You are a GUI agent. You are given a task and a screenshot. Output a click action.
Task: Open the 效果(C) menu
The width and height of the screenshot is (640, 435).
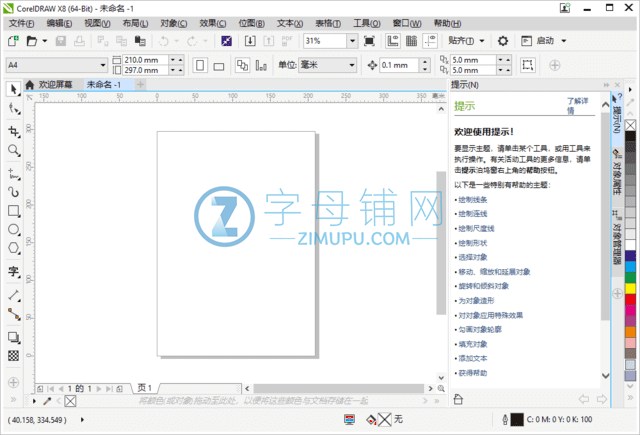[213, 24]
